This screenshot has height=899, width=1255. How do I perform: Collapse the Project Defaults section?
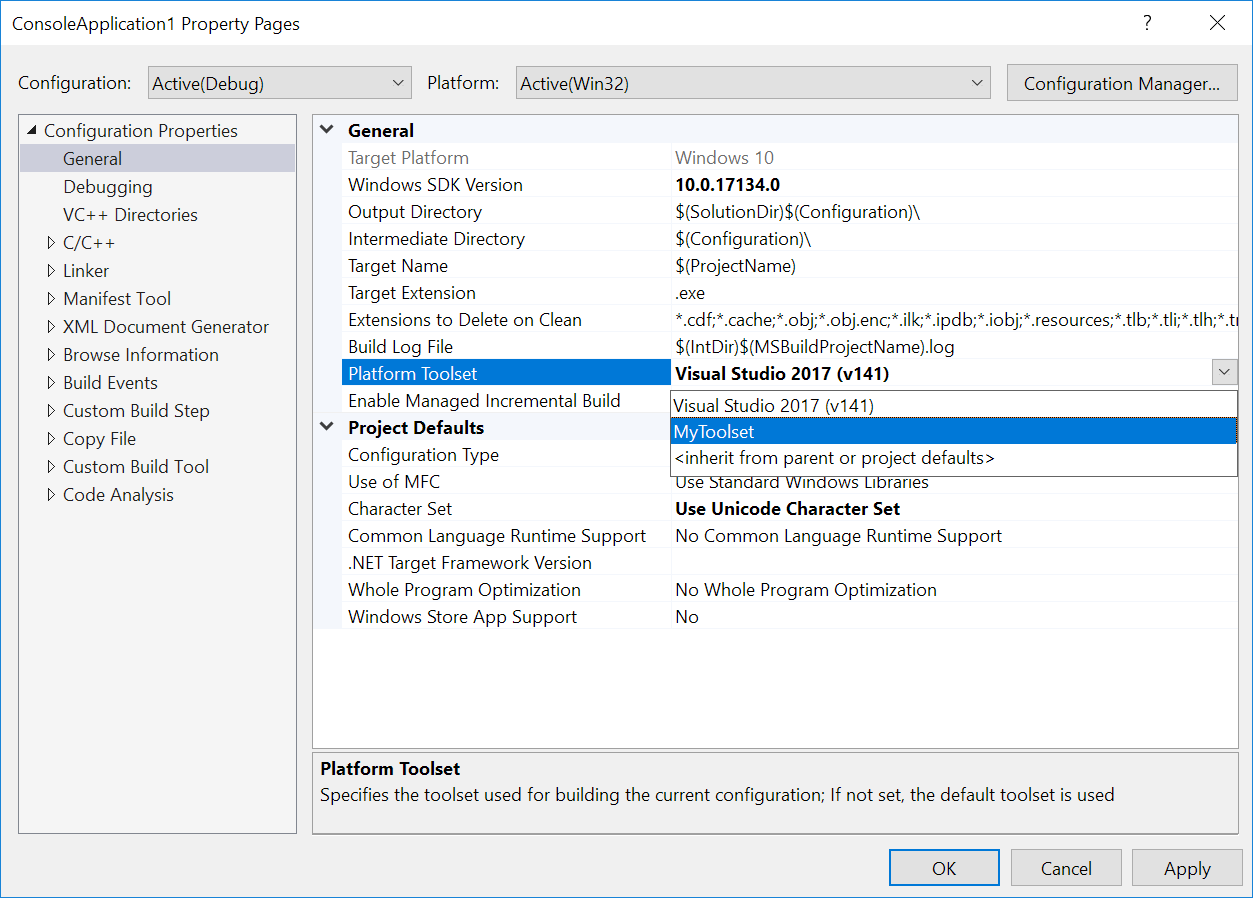point(326,426)
